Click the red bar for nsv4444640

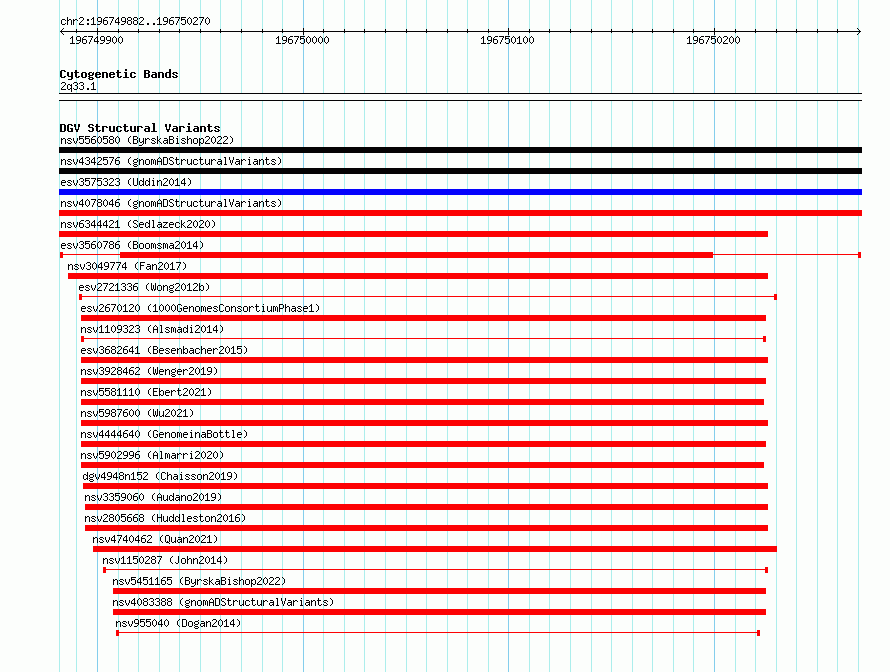tap(423, 444)
